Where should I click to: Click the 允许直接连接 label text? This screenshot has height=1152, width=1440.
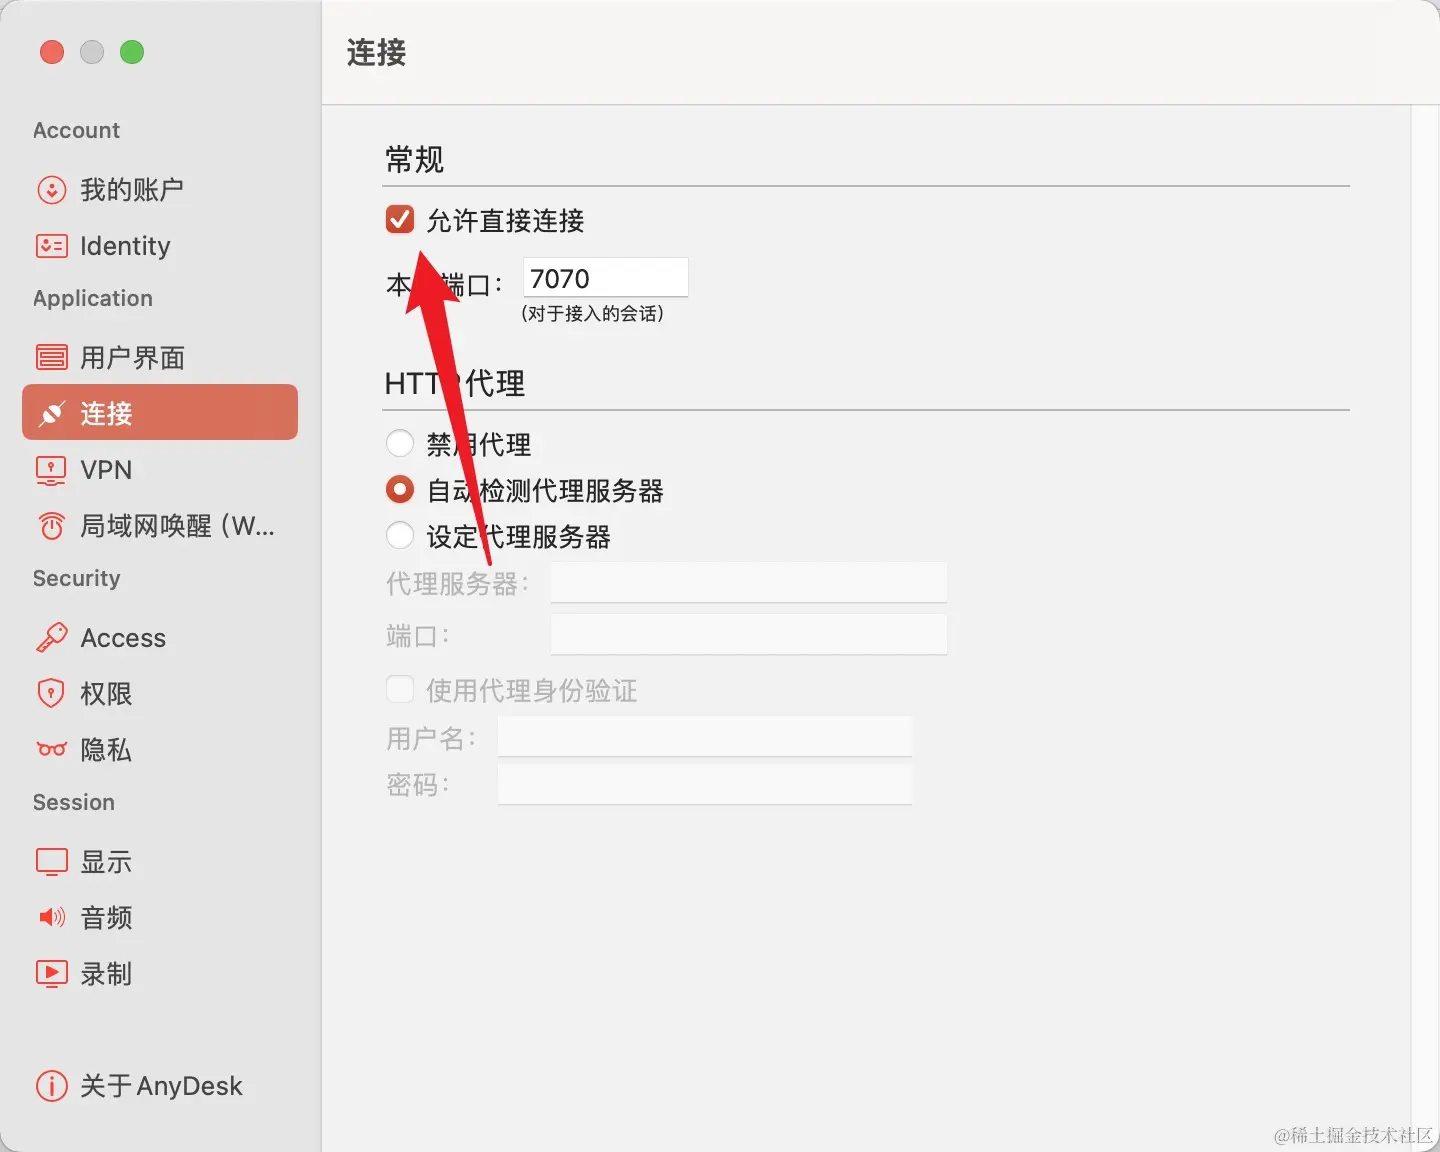click(505, 220)
